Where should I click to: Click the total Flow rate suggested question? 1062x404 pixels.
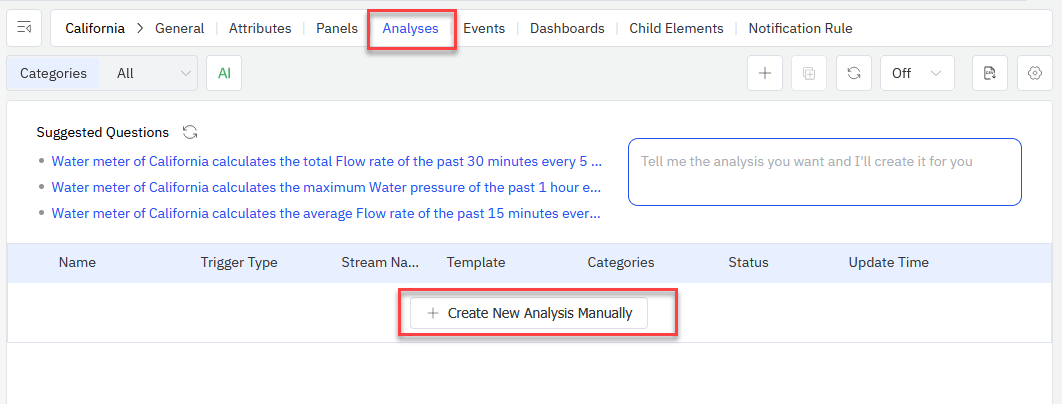click(x=326, y=160)
